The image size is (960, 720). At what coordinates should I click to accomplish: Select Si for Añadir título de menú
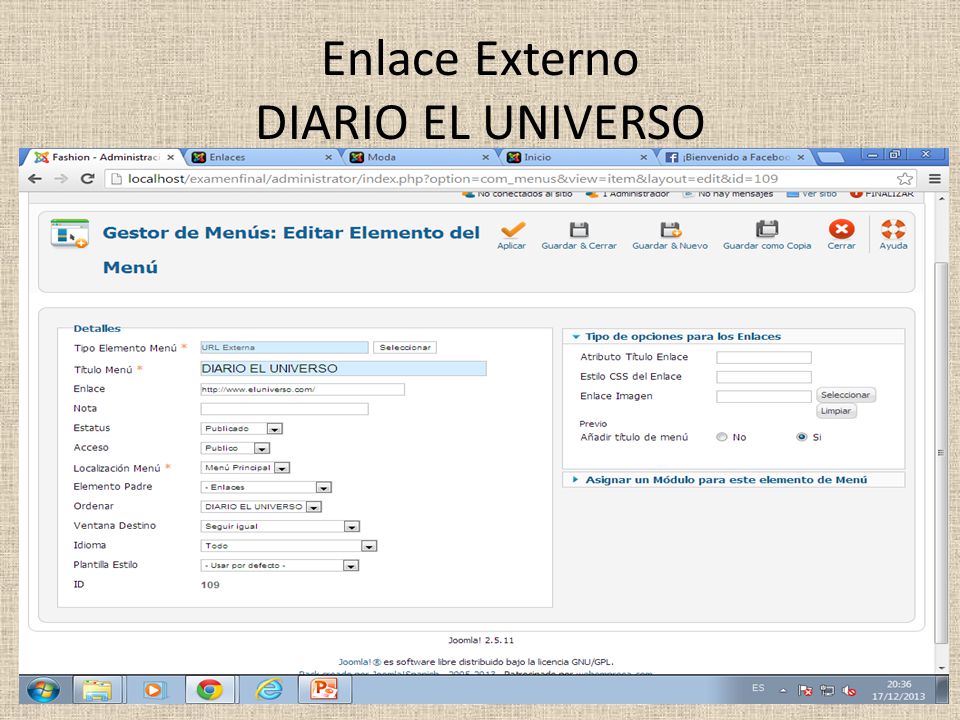[x=801, y=437]
